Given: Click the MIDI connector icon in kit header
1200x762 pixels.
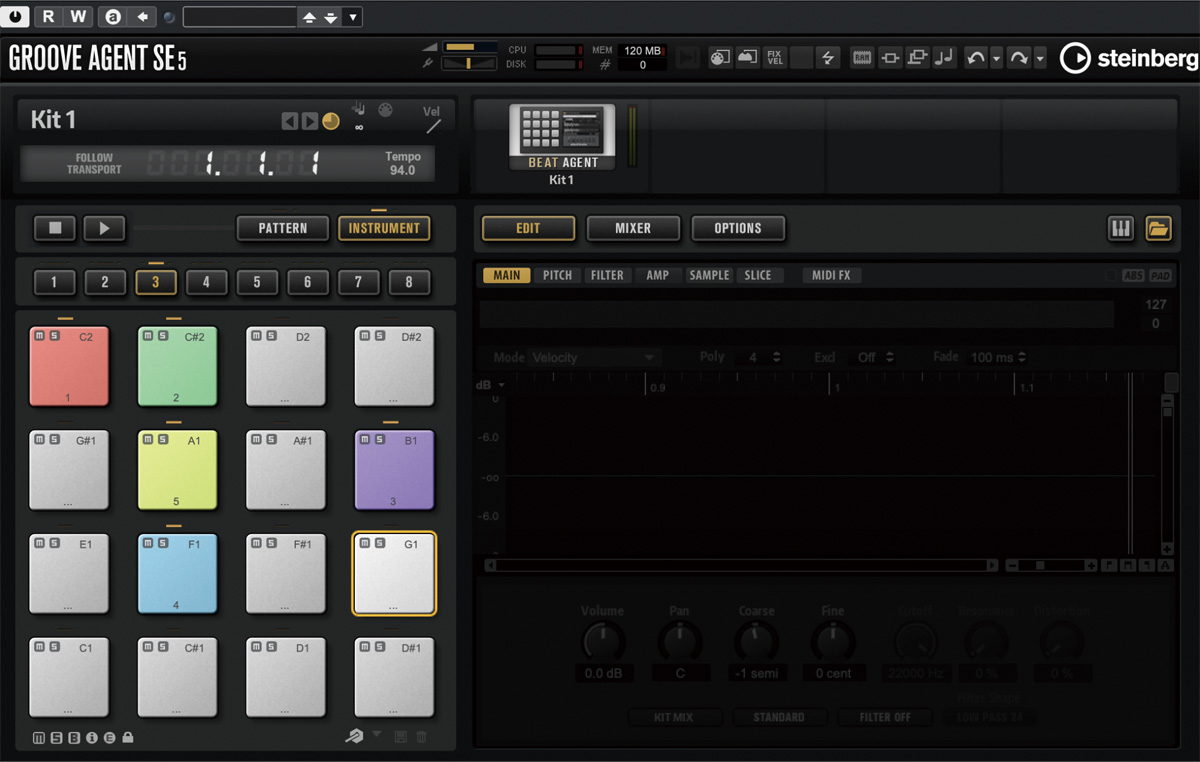Looking at the screenshot, I should [x=385, y=110].
